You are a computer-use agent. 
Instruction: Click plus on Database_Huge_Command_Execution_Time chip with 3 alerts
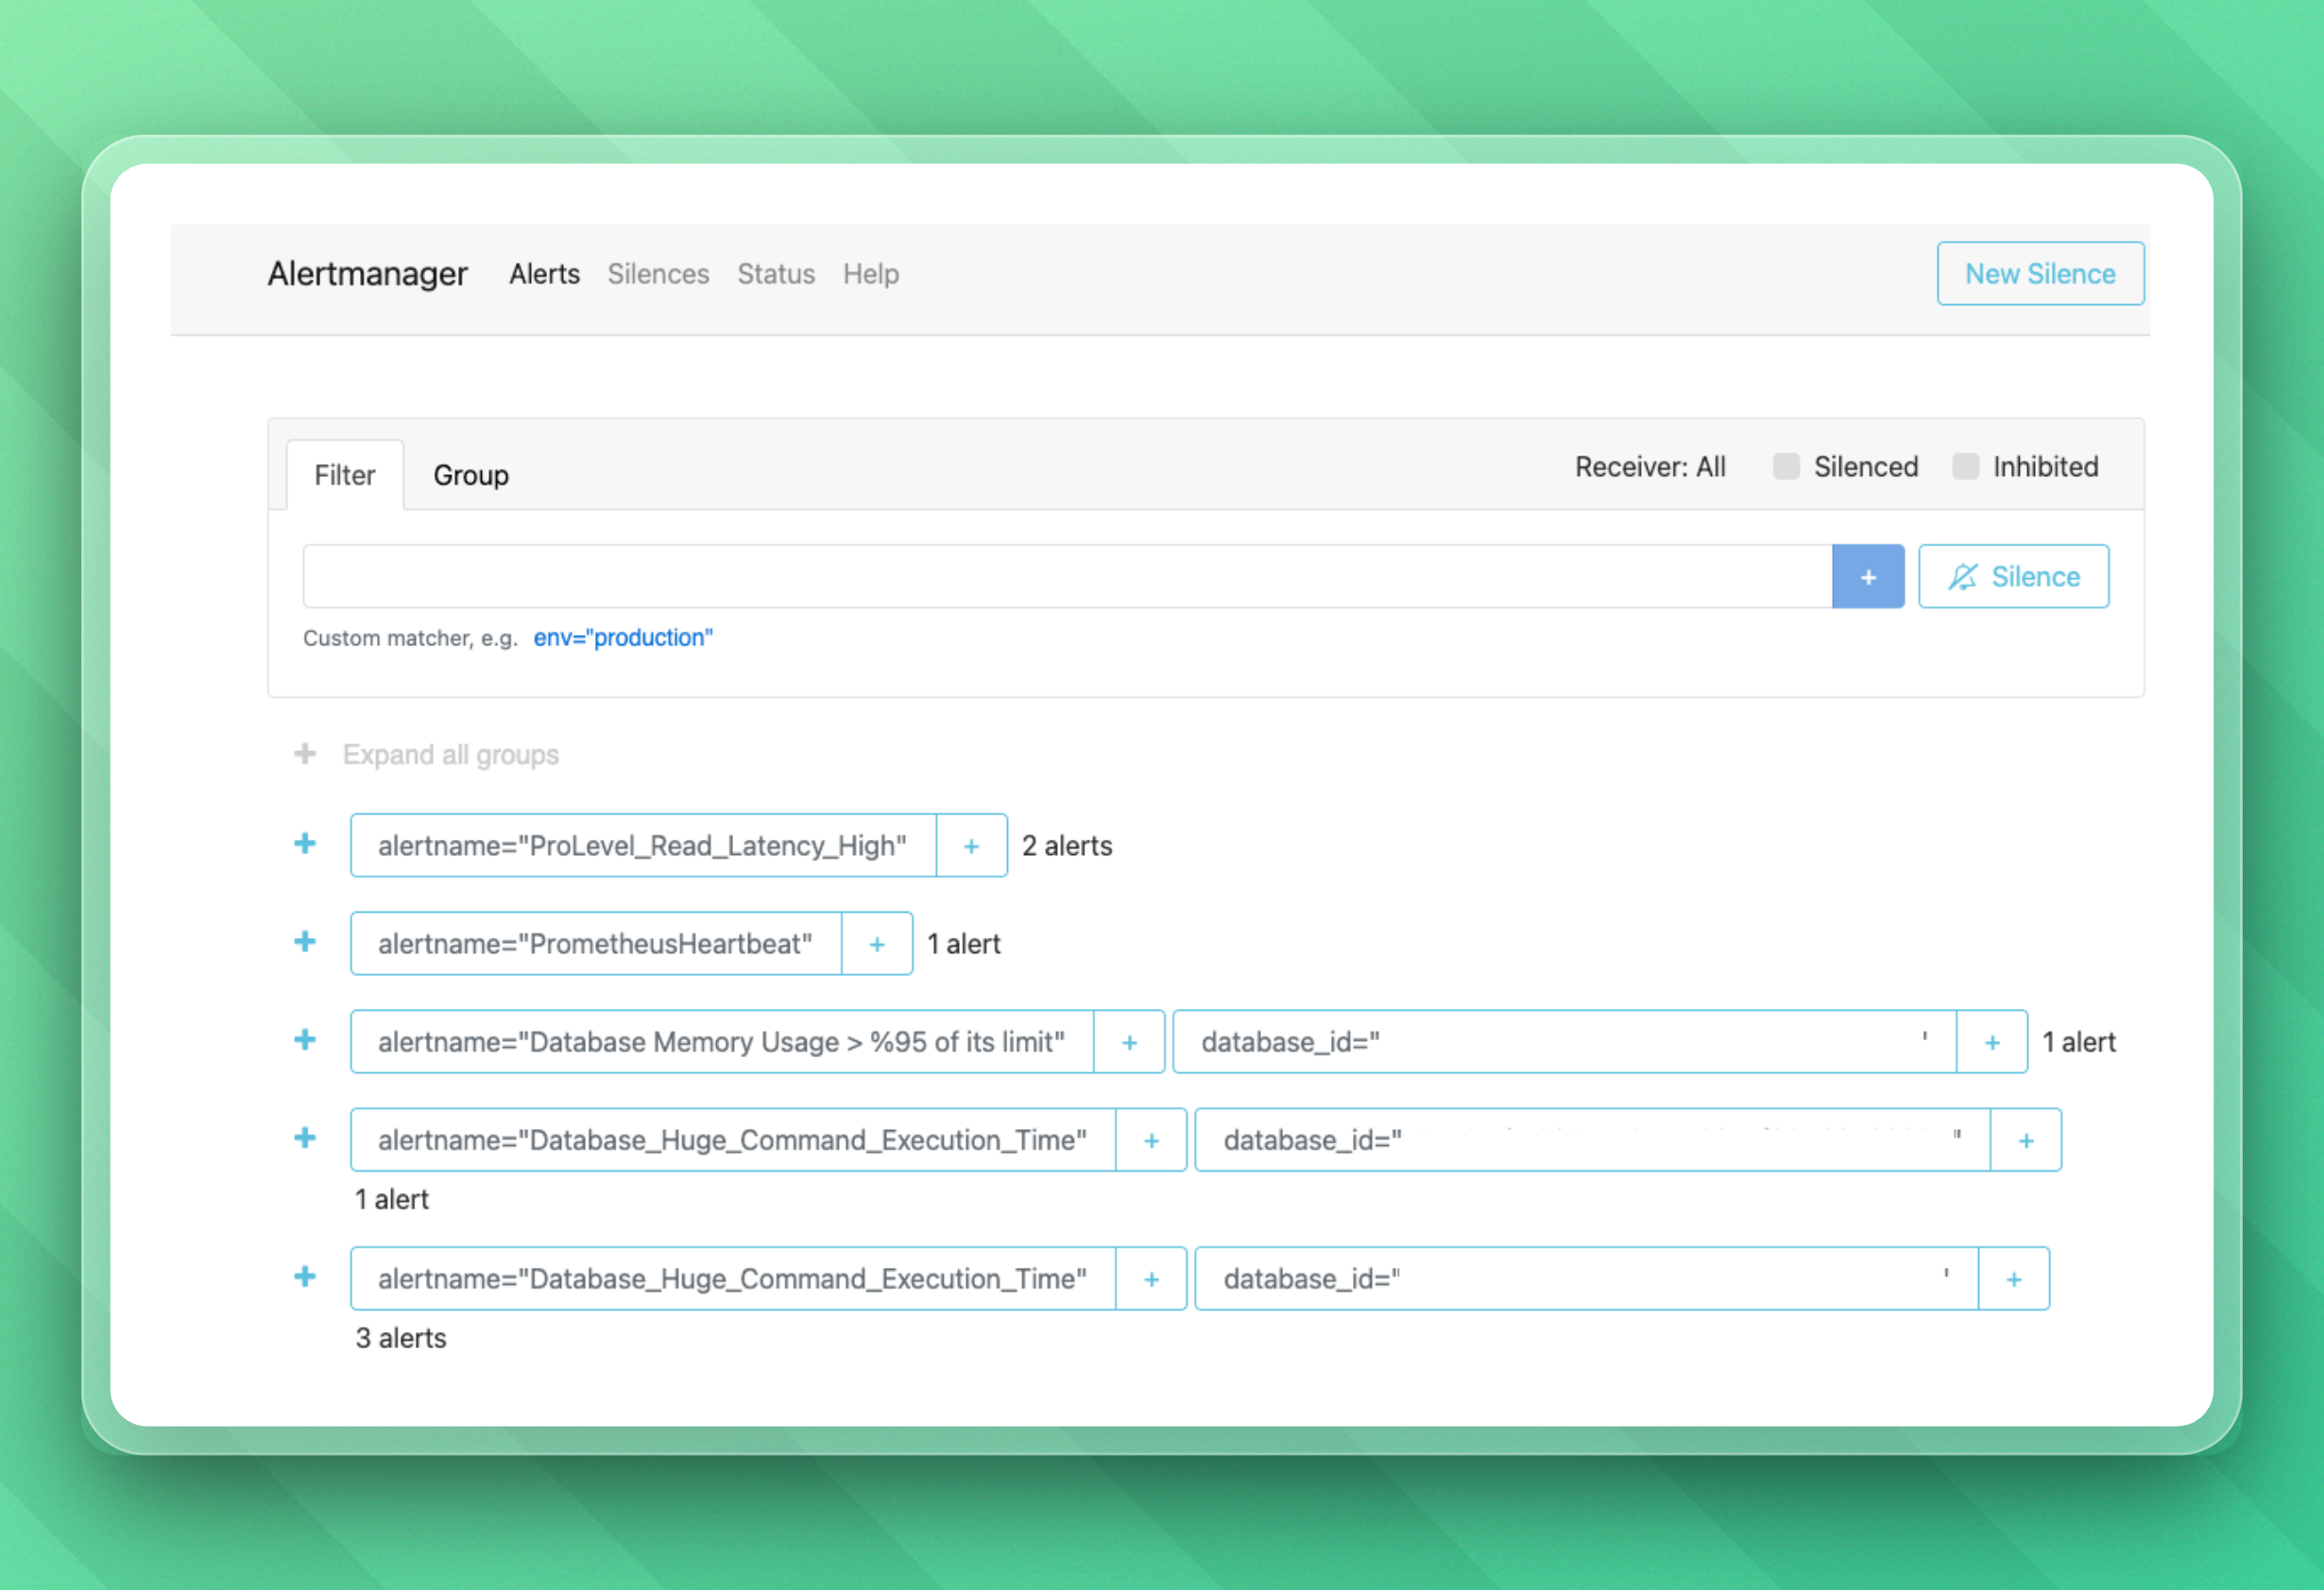coord(1151,1278)
